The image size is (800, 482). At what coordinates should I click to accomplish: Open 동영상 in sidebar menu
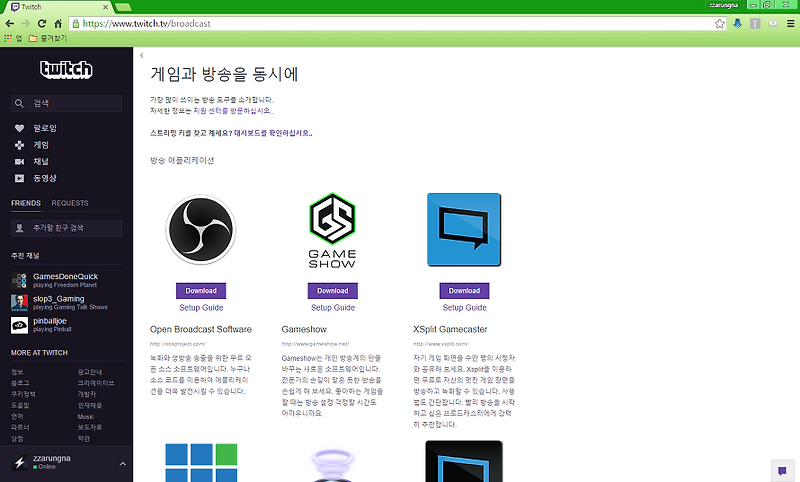[x=45, y=179]
